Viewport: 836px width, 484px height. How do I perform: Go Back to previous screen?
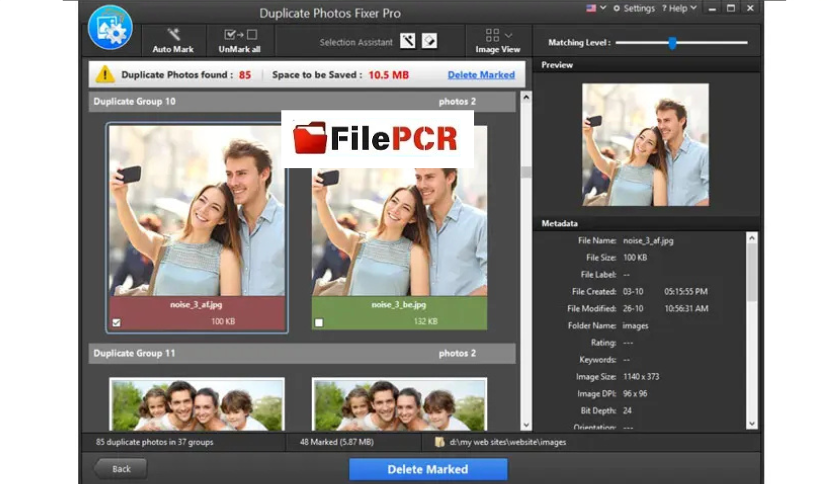click(121, 469)
